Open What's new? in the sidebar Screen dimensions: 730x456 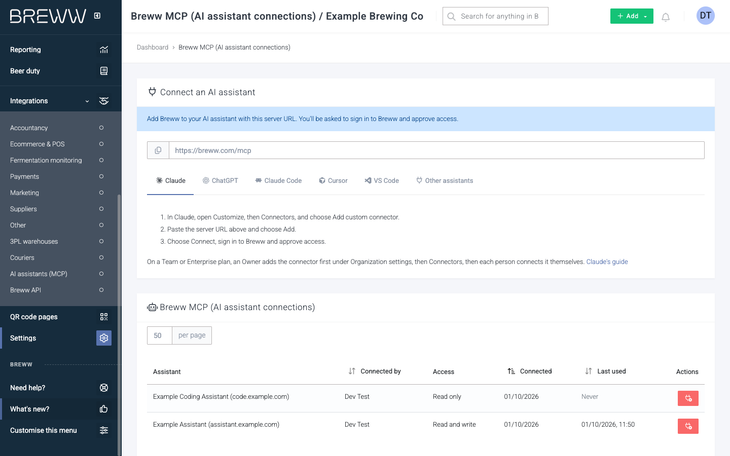(x=29, y=409)
